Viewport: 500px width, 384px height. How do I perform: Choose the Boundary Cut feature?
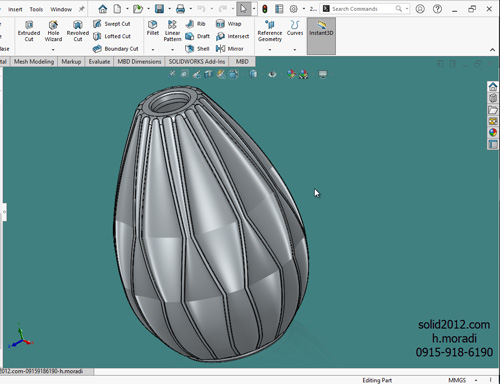click(x=115, y=49)
